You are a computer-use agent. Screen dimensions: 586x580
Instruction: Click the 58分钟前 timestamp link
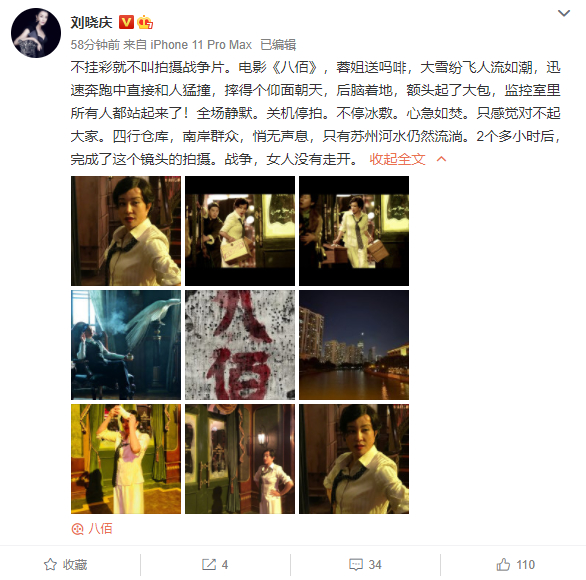tap(95, 45)
